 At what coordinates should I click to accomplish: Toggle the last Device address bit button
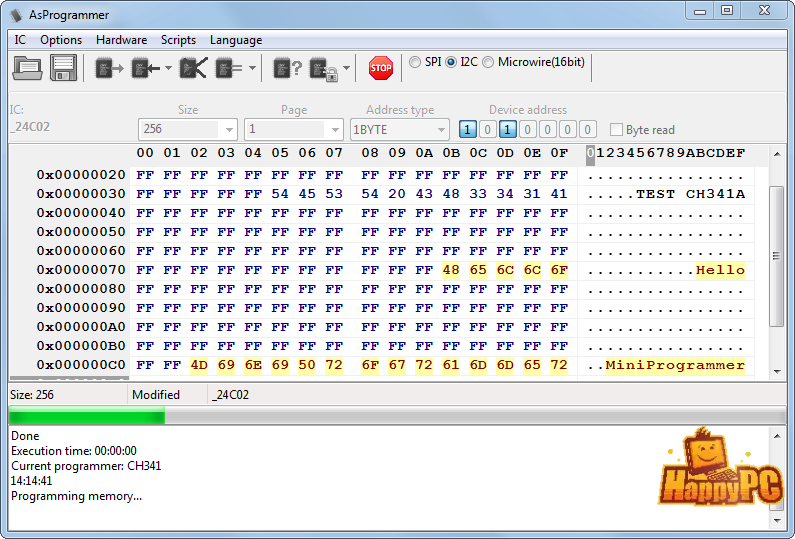click(x=588, y=130)
